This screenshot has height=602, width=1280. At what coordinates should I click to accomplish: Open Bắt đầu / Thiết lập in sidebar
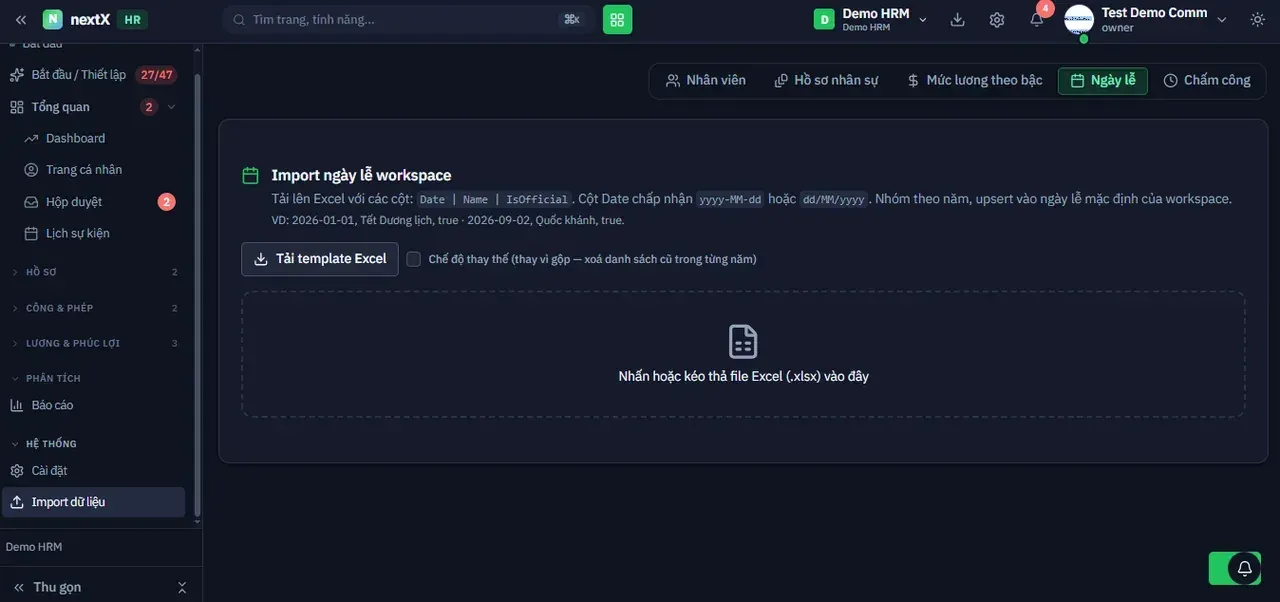[93, 75]
